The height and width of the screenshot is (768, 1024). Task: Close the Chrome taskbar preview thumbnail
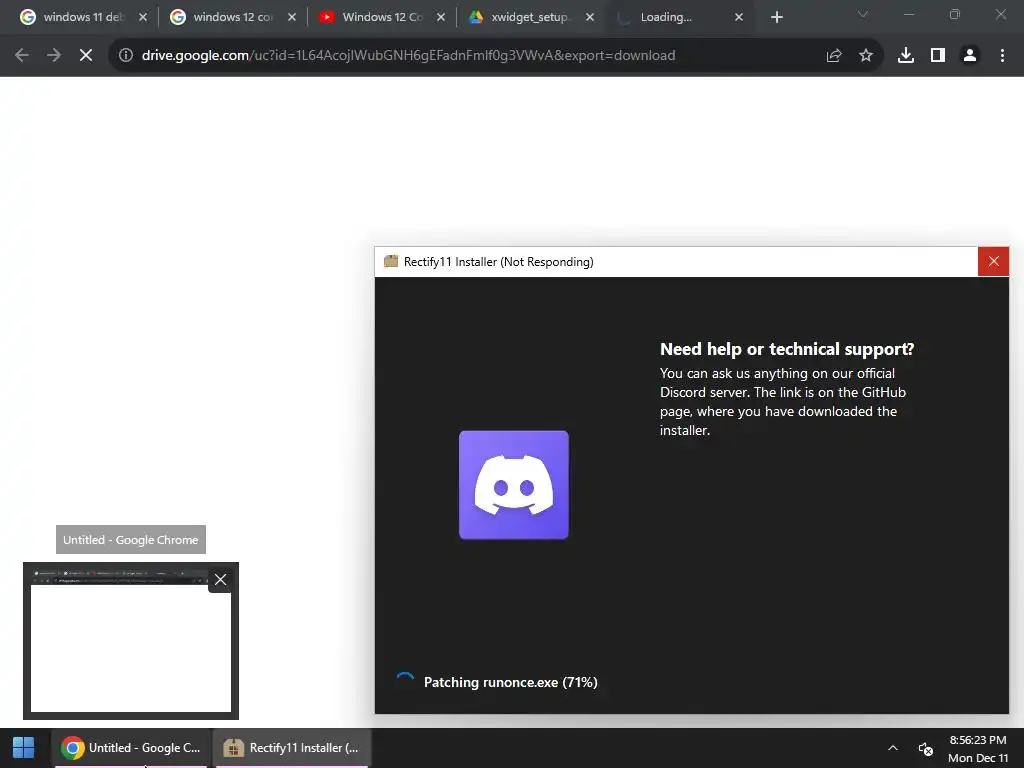point(221,579)
